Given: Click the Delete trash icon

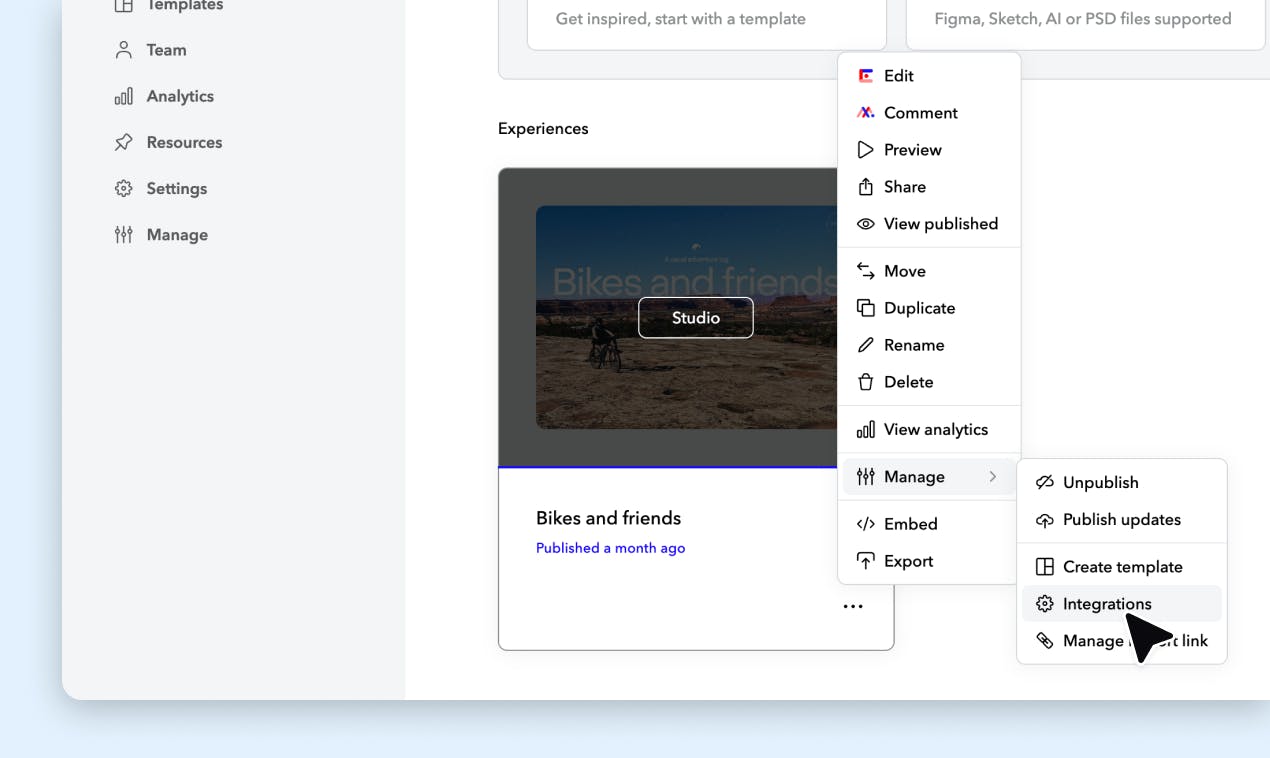Looking at the screenshot, I should click(x=866, y=382).
